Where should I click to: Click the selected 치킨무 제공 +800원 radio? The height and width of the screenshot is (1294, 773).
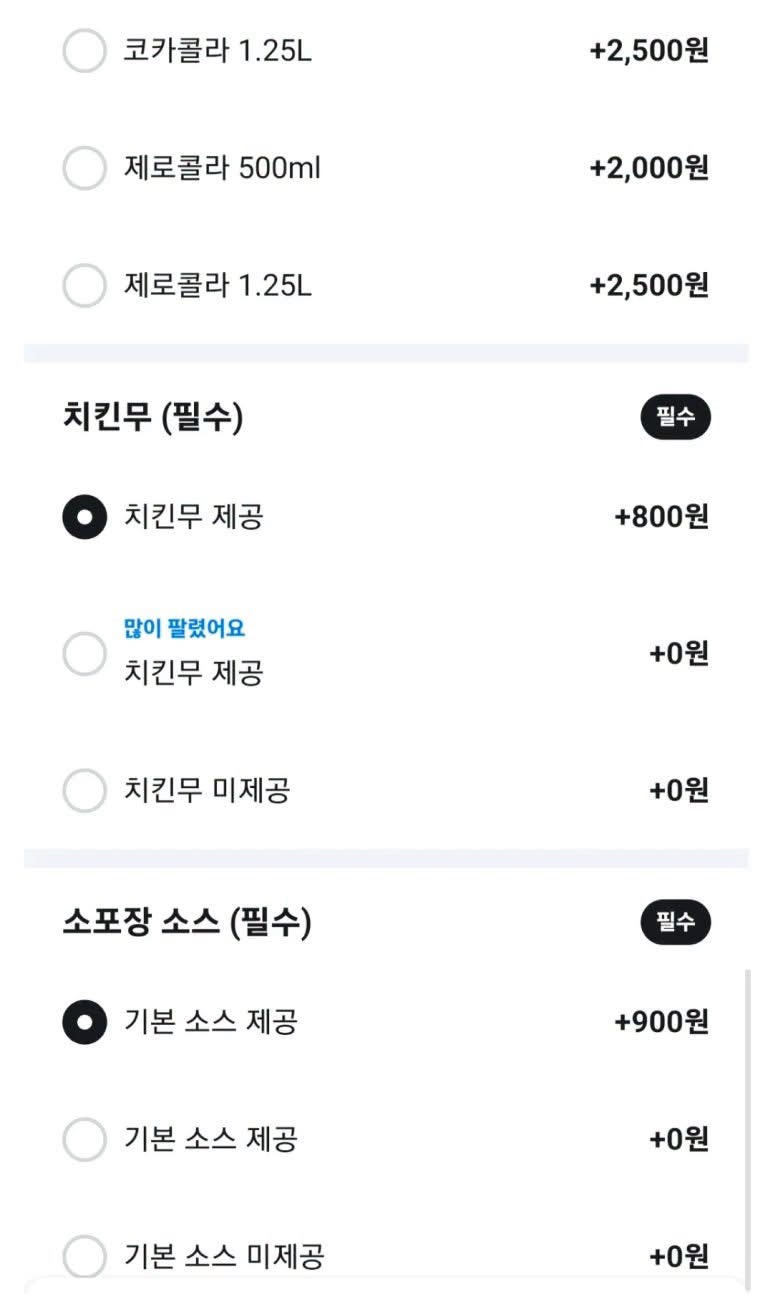point(84,517)
